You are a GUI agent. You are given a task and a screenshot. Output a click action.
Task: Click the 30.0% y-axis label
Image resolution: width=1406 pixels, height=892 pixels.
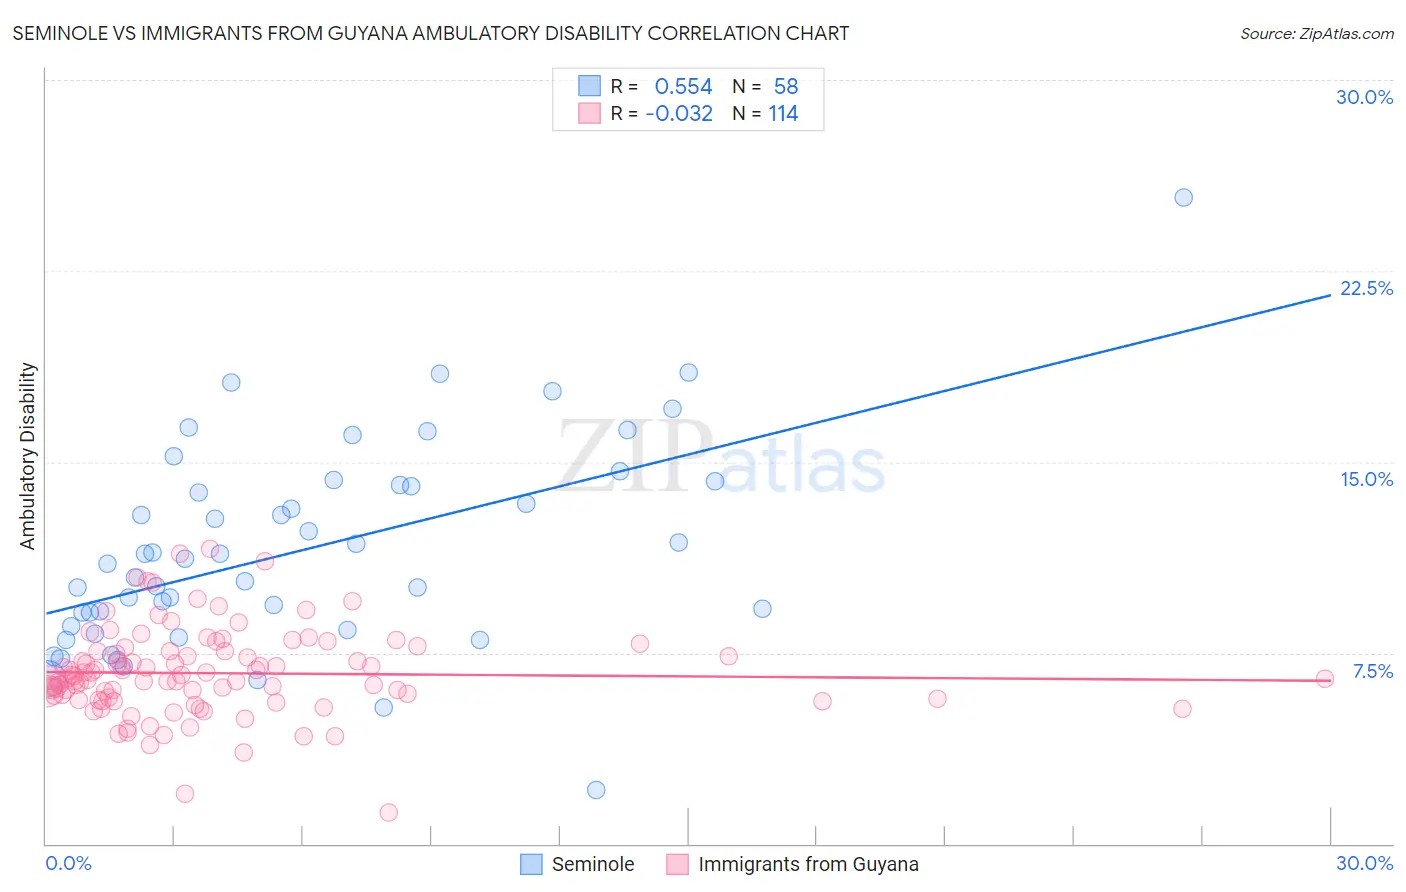pos(1364,97)
